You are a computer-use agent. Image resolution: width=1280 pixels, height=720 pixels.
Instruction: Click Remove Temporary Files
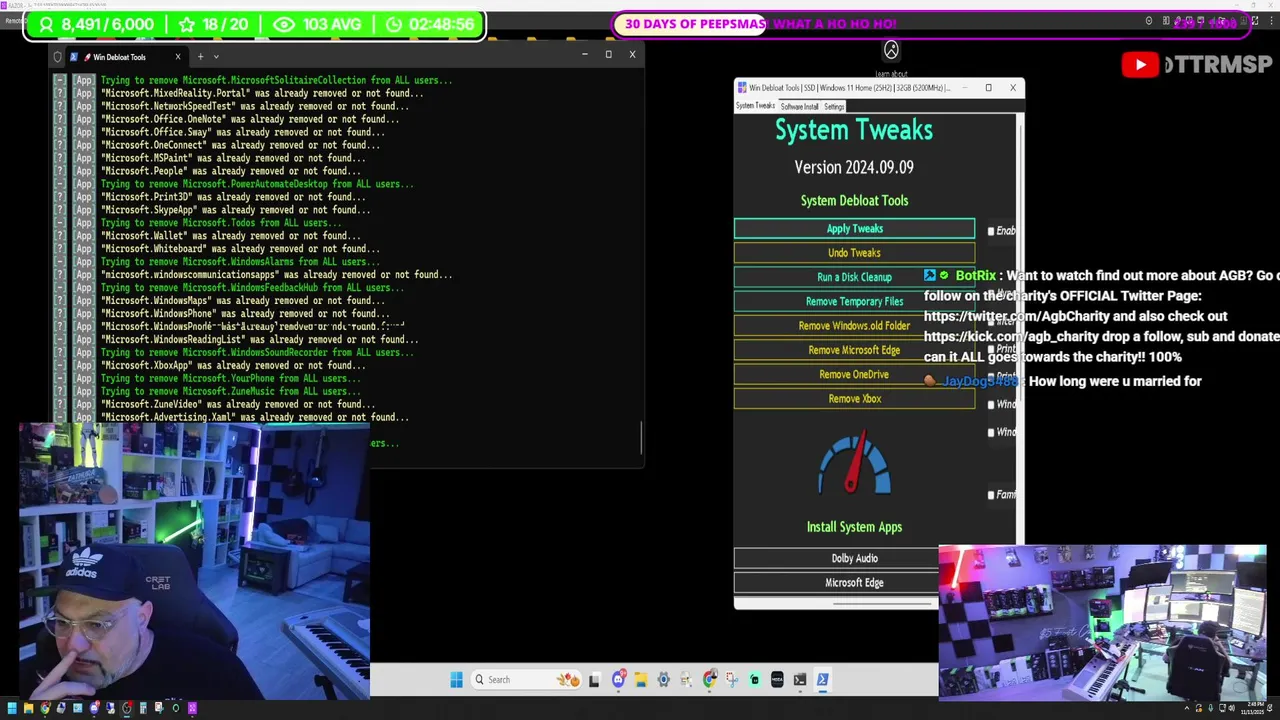tap(854, 301)
